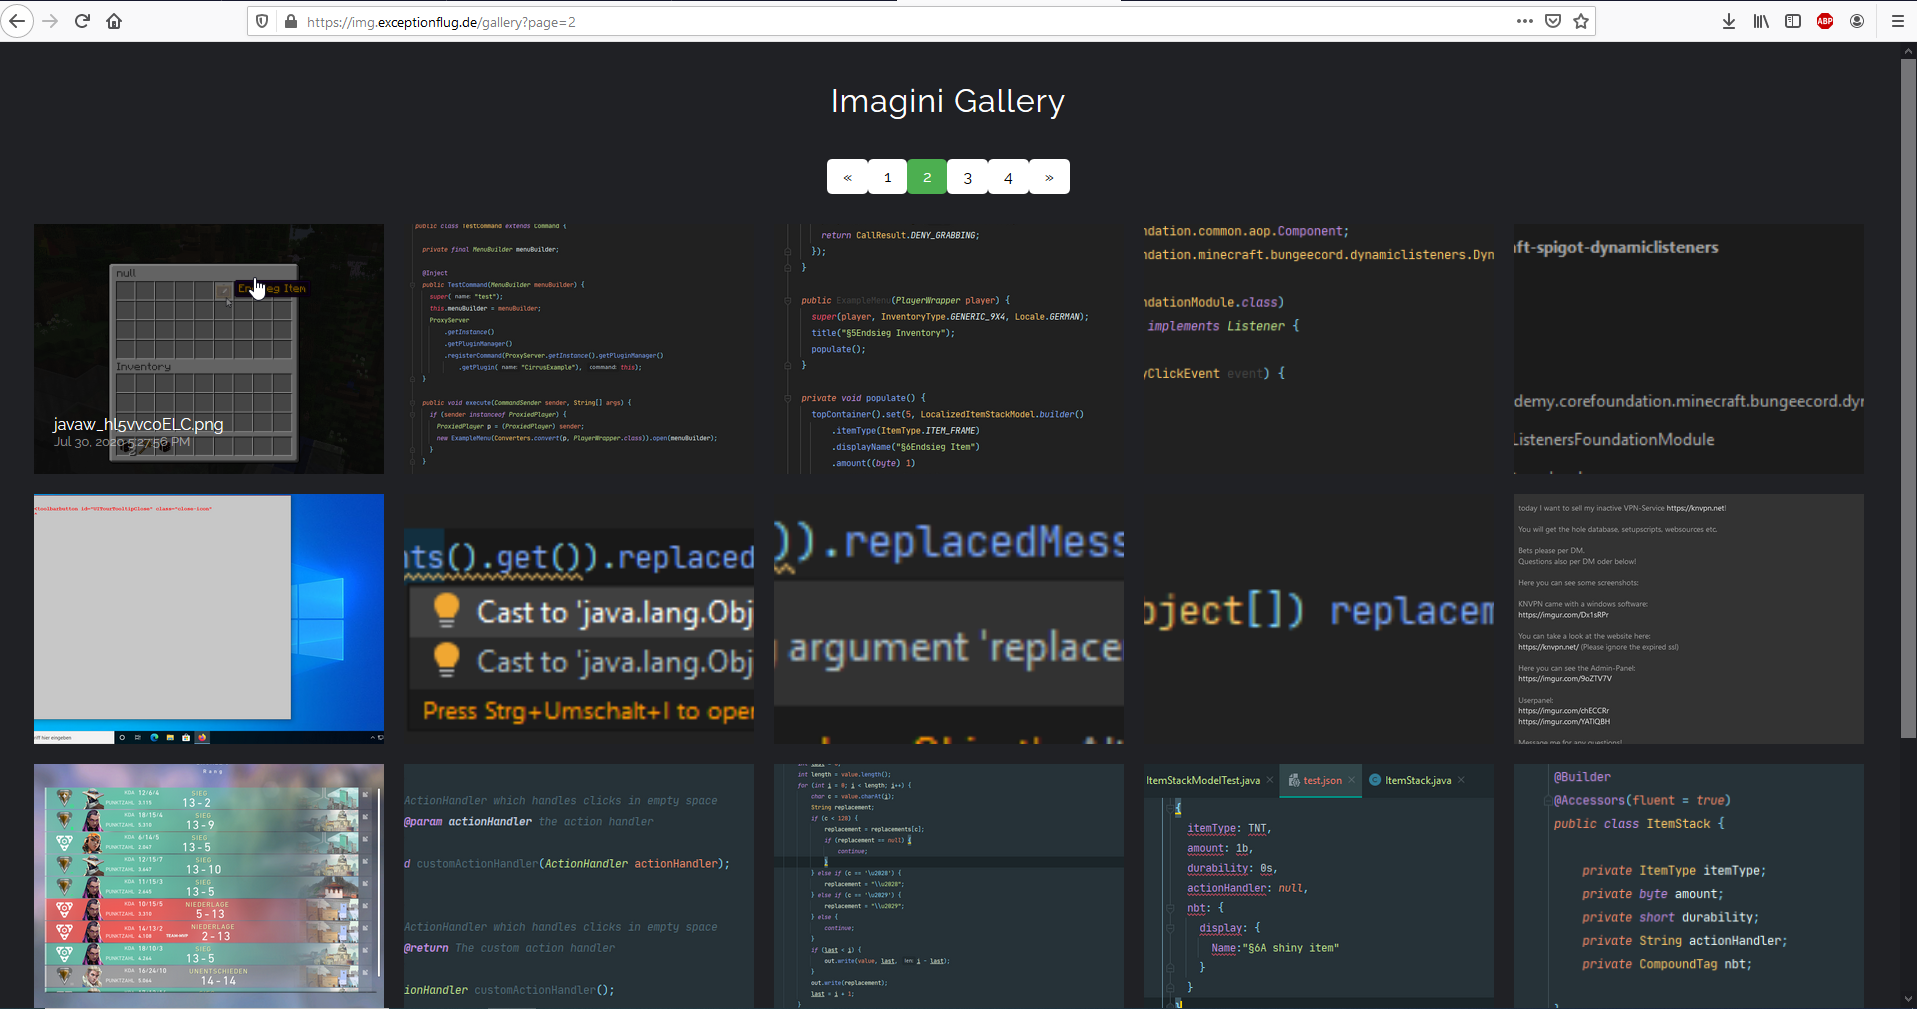Image resolution: width=1917 pixels, height=1009 pixels.
Task: Open the Downloads panel
Action: (x=1728, y=21)
